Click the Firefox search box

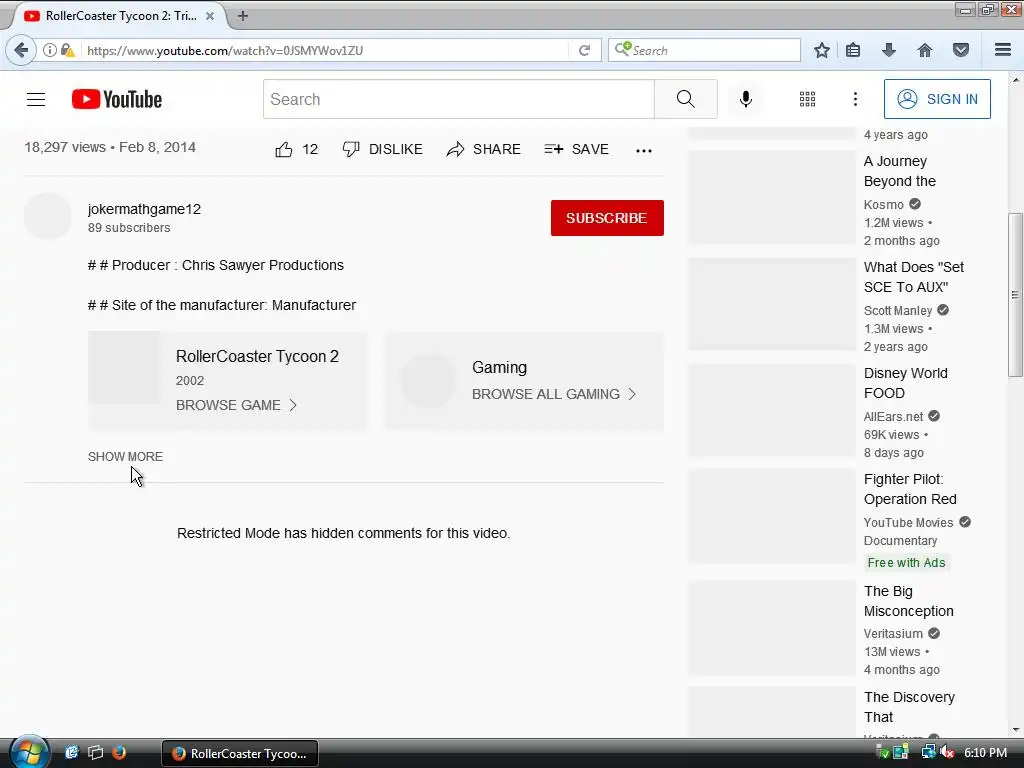click(704, 50)
